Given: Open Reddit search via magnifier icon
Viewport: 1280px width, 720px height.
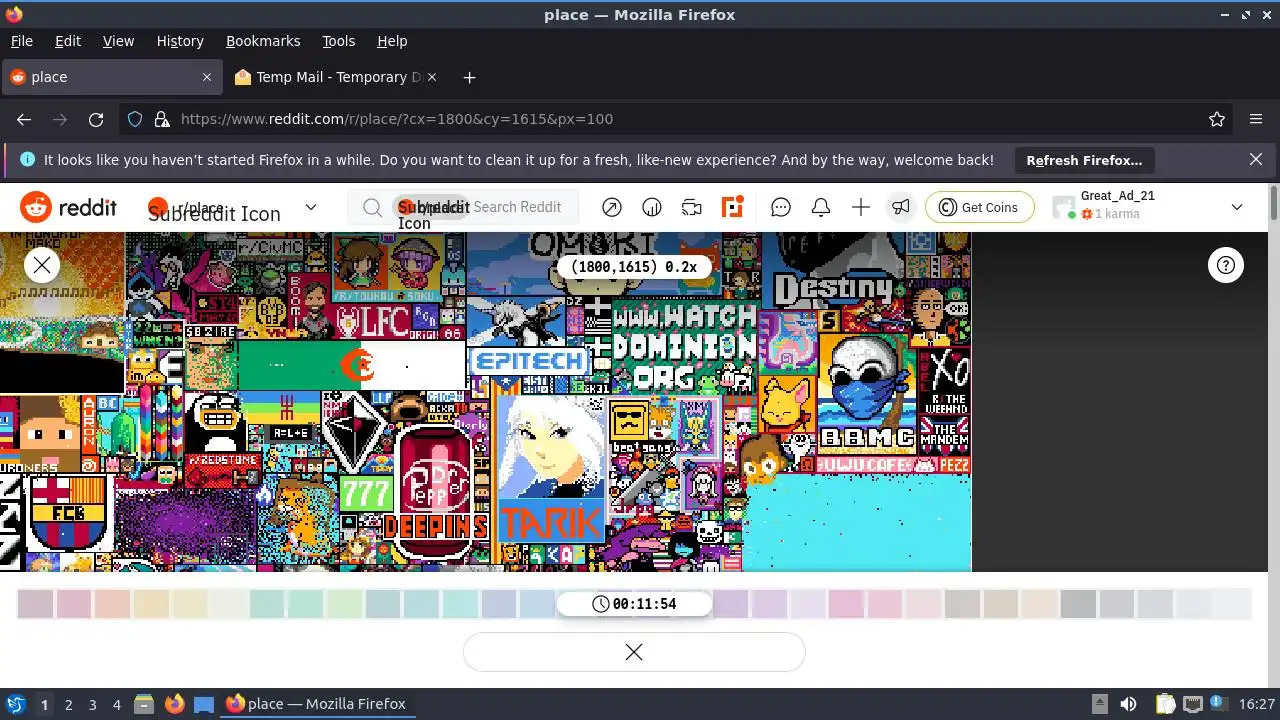Looking at the screenshot, I should click(372, 207).
